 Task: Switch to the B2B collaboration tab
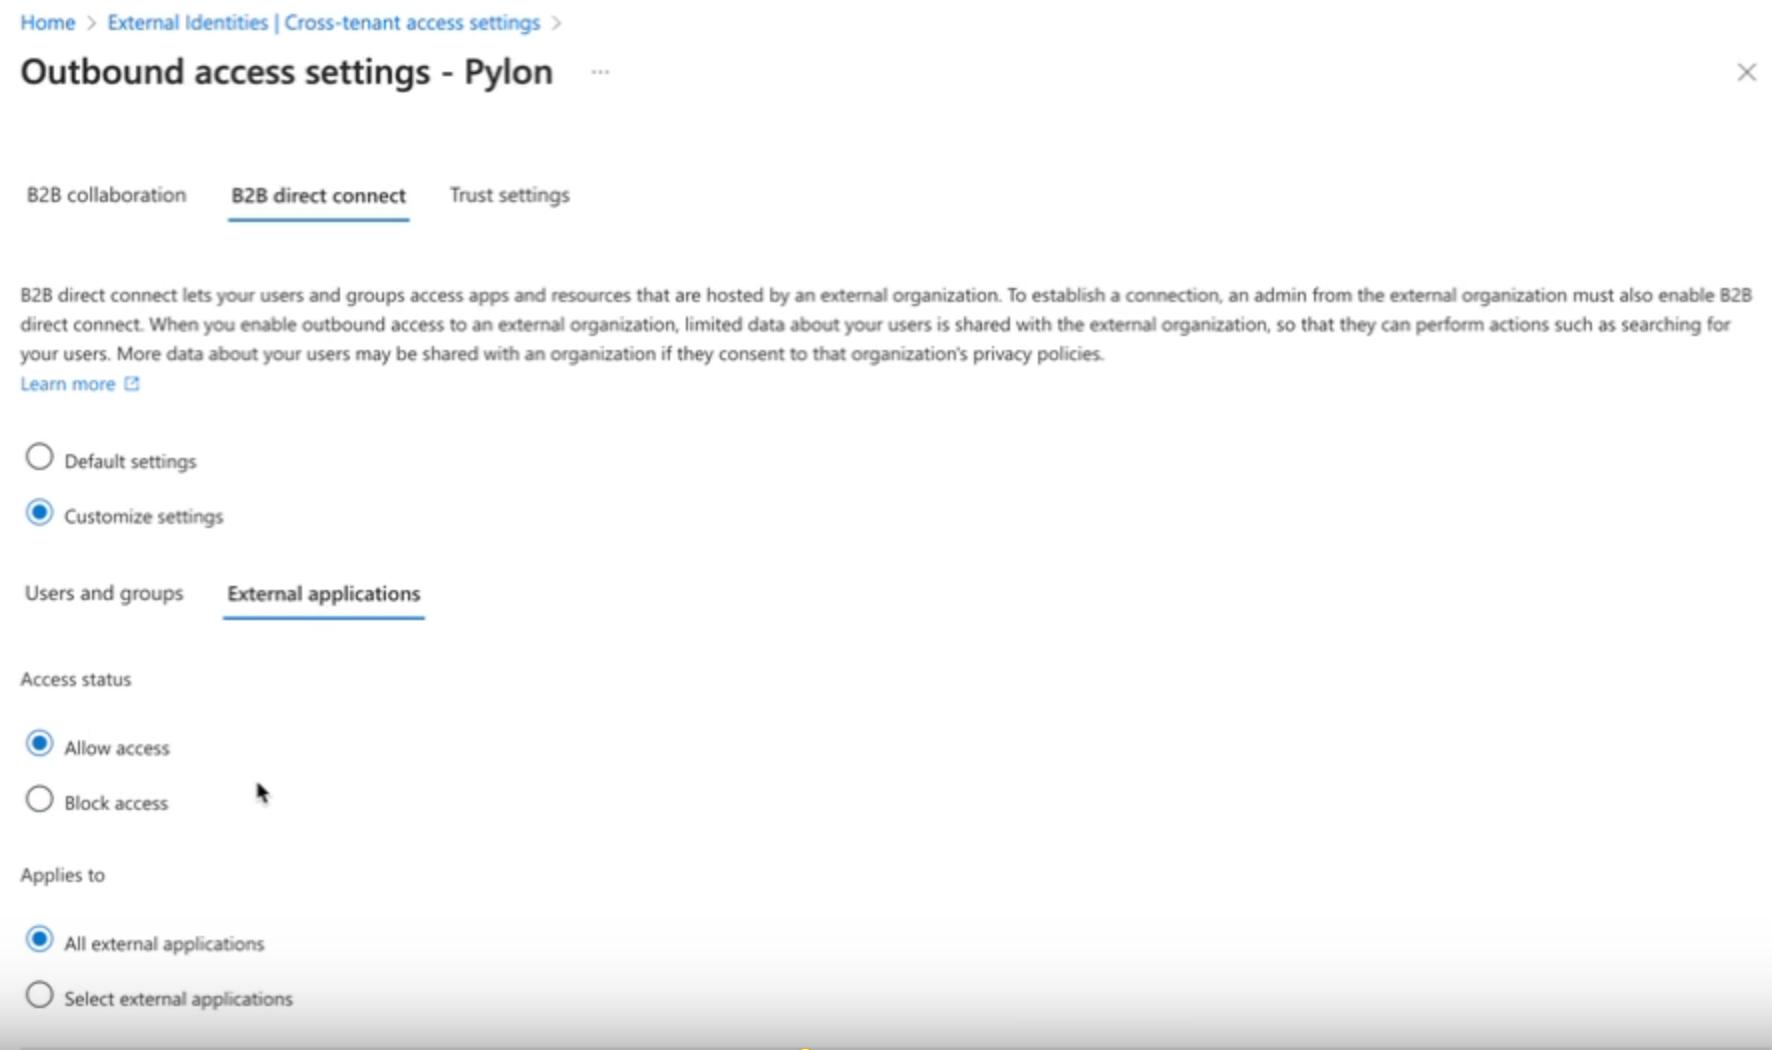coord(106,195)
